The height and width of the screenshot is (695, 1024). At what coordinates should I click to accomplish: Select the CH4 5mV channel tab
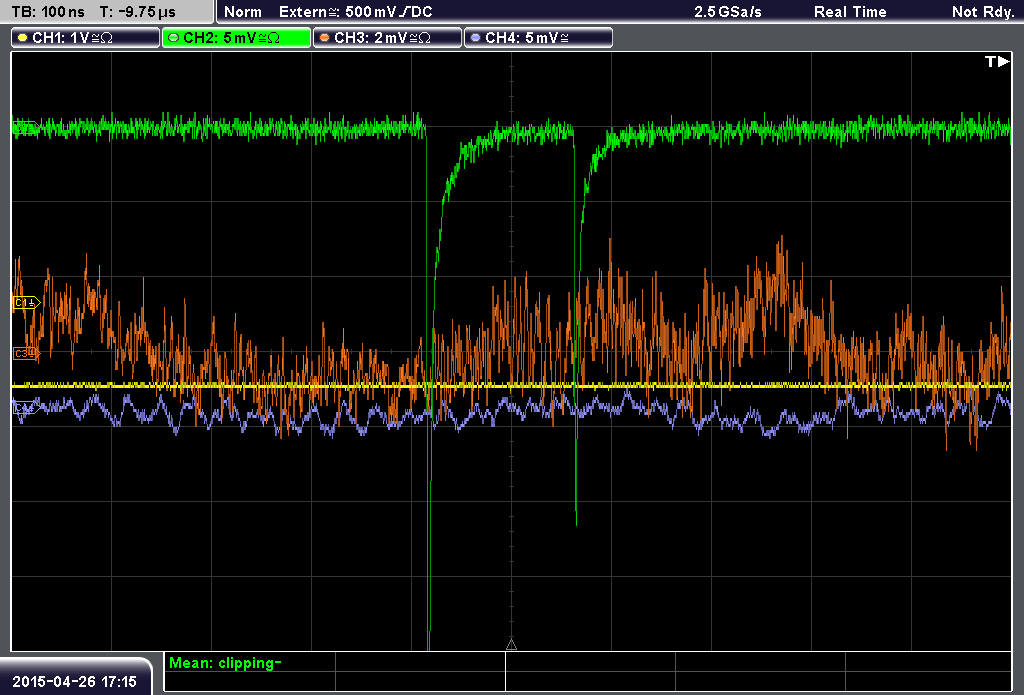(x=538, y=38)
